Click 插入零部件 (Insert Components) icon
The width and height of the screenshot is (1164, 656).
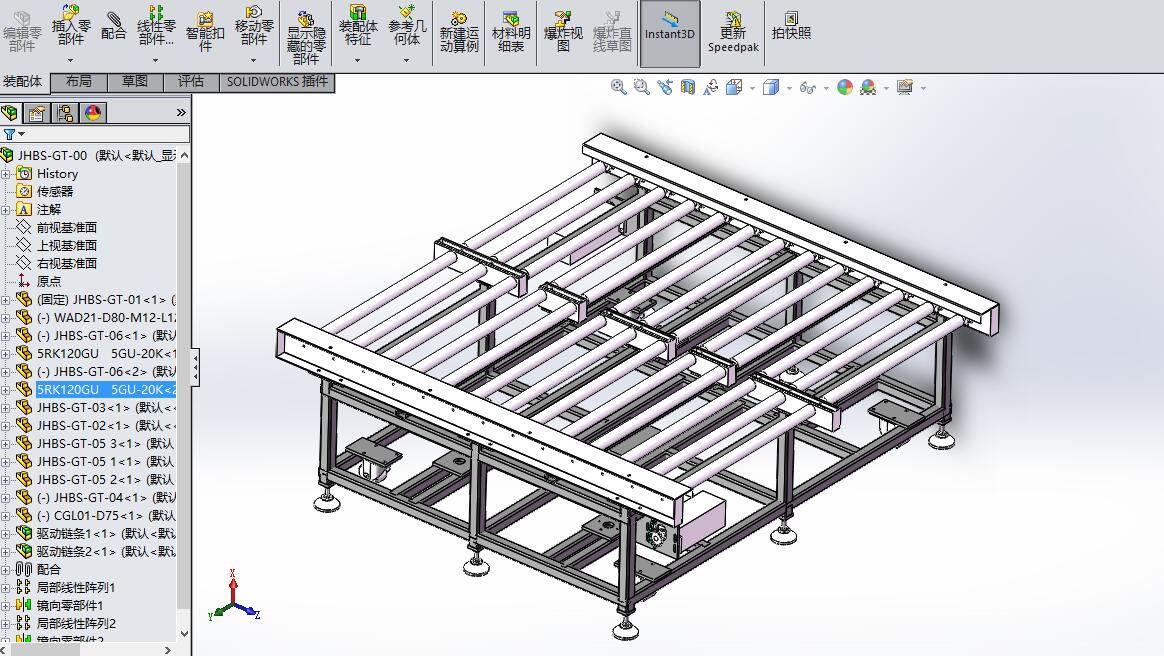pos(71,26)
